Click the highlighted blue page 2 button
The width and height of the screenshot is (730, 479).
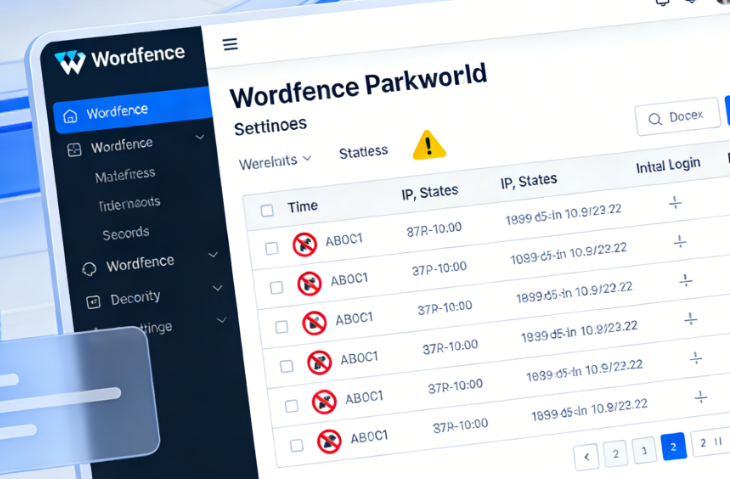pyautogui.click(x=673, y=446)
